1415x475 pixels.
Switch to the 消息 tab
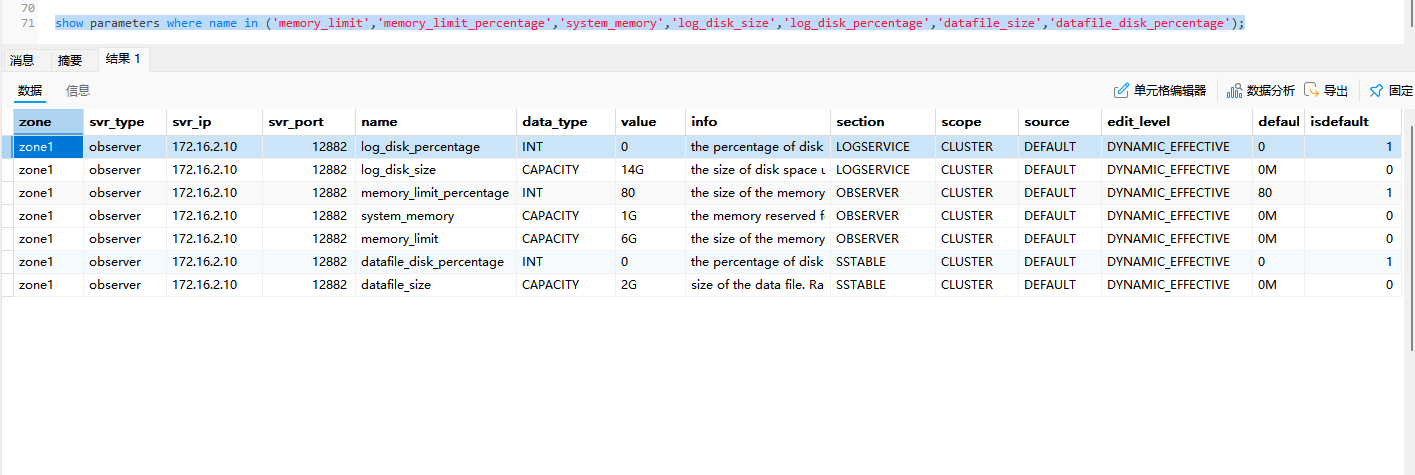point(22,60)
